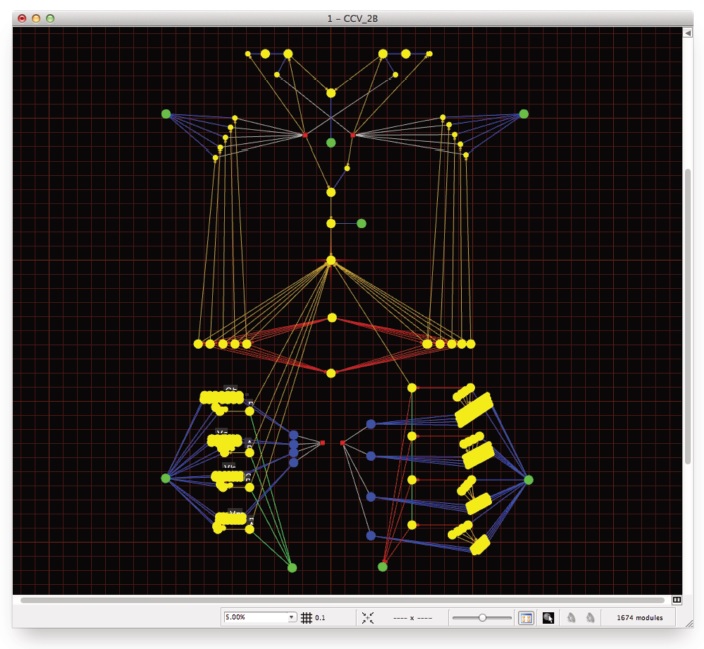704x649 pixels.
Task: Click the grid icon in the status bar
Action: click(308, 618)
